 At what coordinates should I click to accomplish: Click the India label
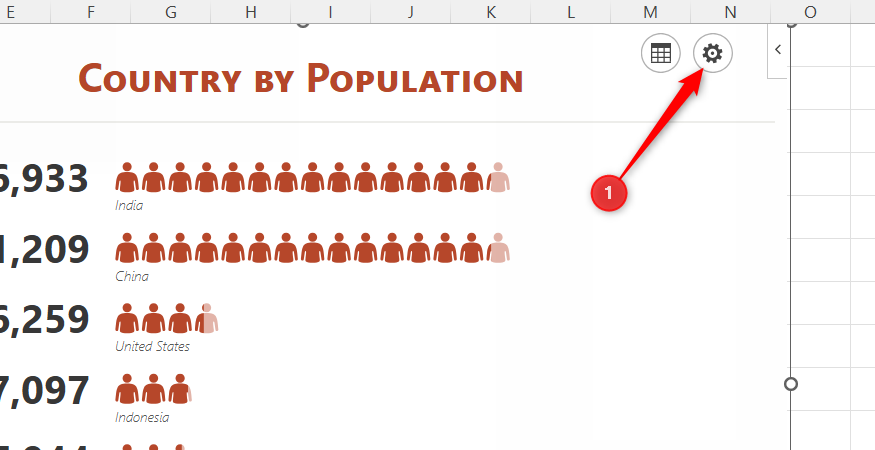coord(129,205)
